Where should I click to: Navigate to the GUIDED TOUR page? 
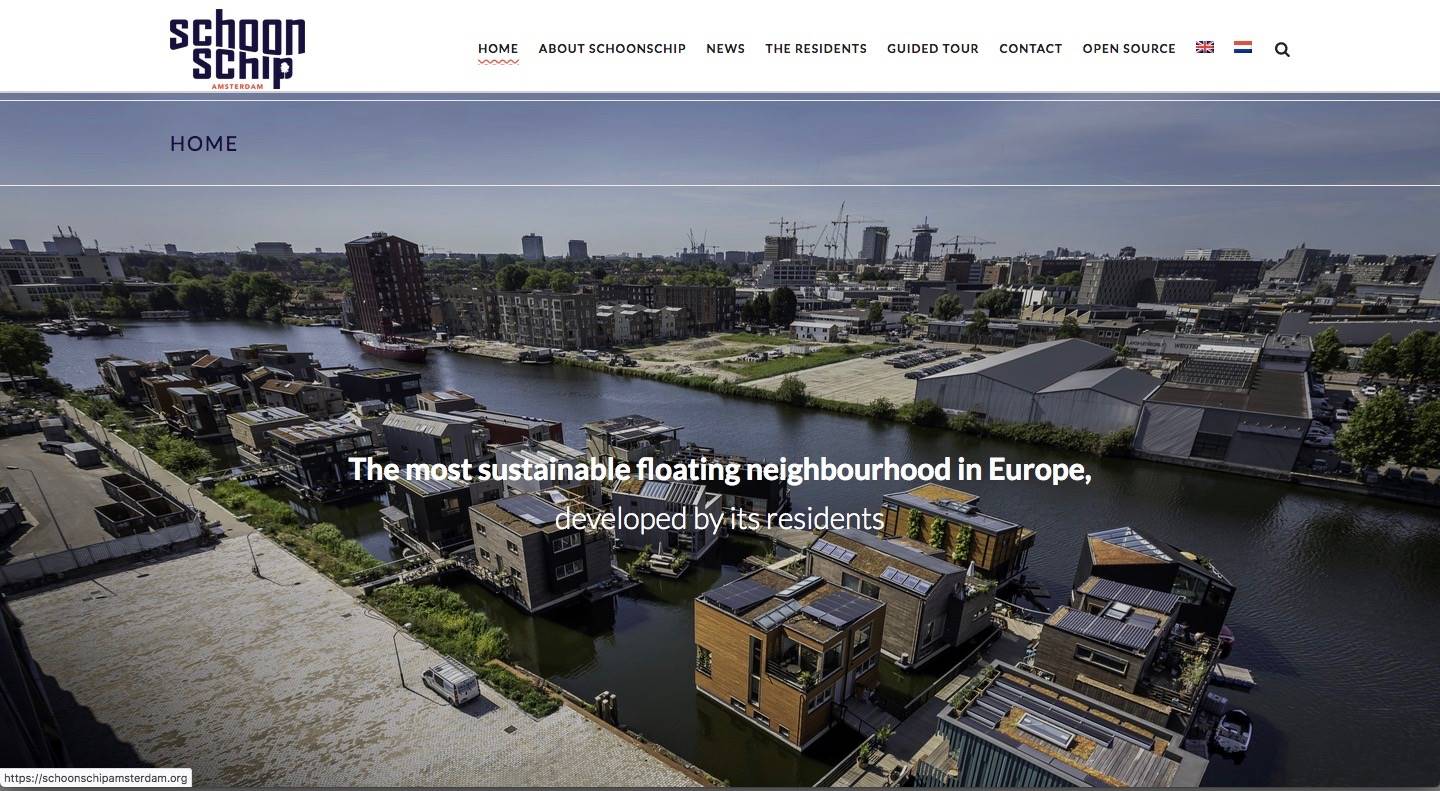(x=933, y=48)
